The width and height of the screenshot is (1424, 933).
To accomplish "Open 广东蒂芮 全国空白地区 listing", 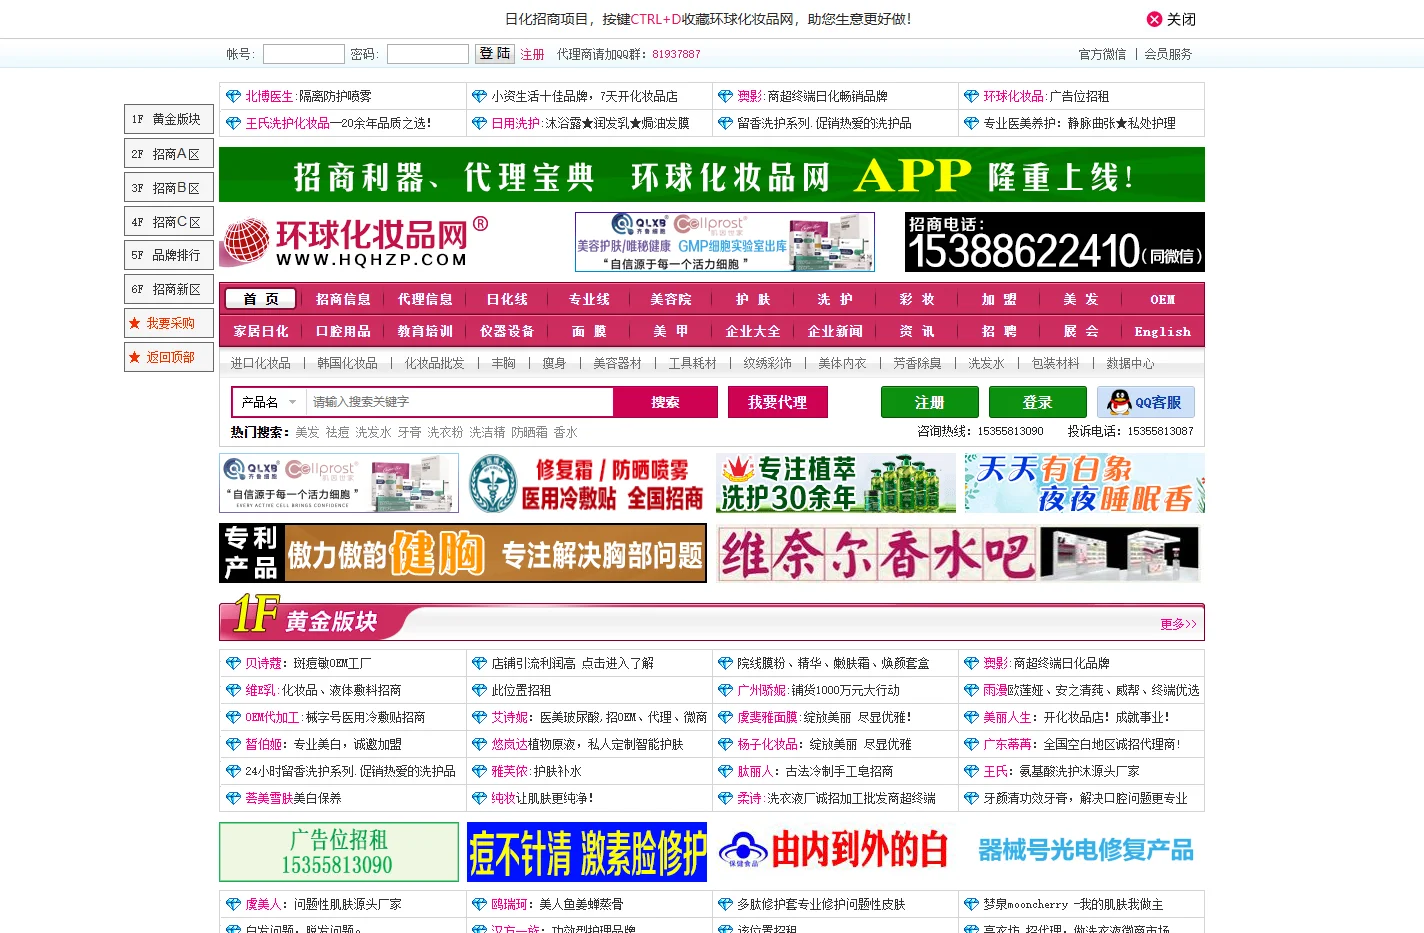I will click(x=1082, y=744).
